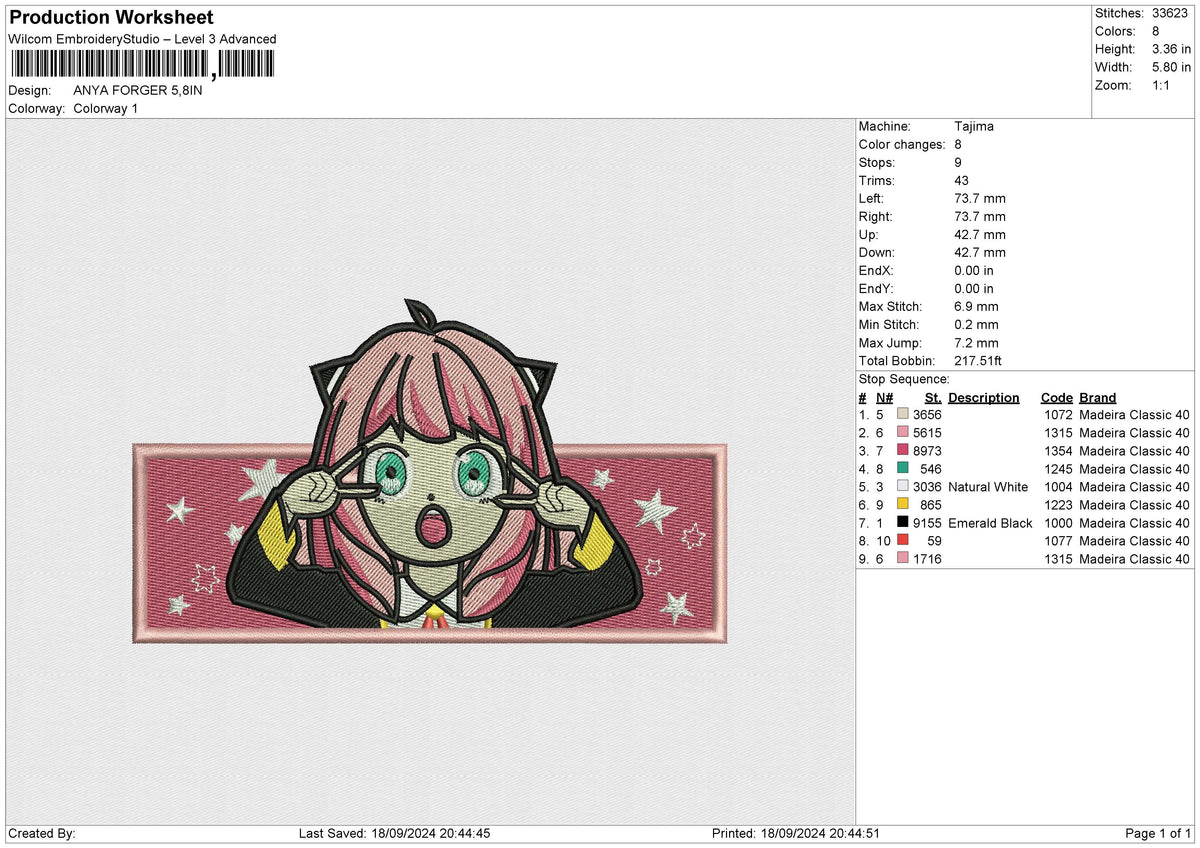
Task: Click the Created By label in footer
Action: point(41,833)
